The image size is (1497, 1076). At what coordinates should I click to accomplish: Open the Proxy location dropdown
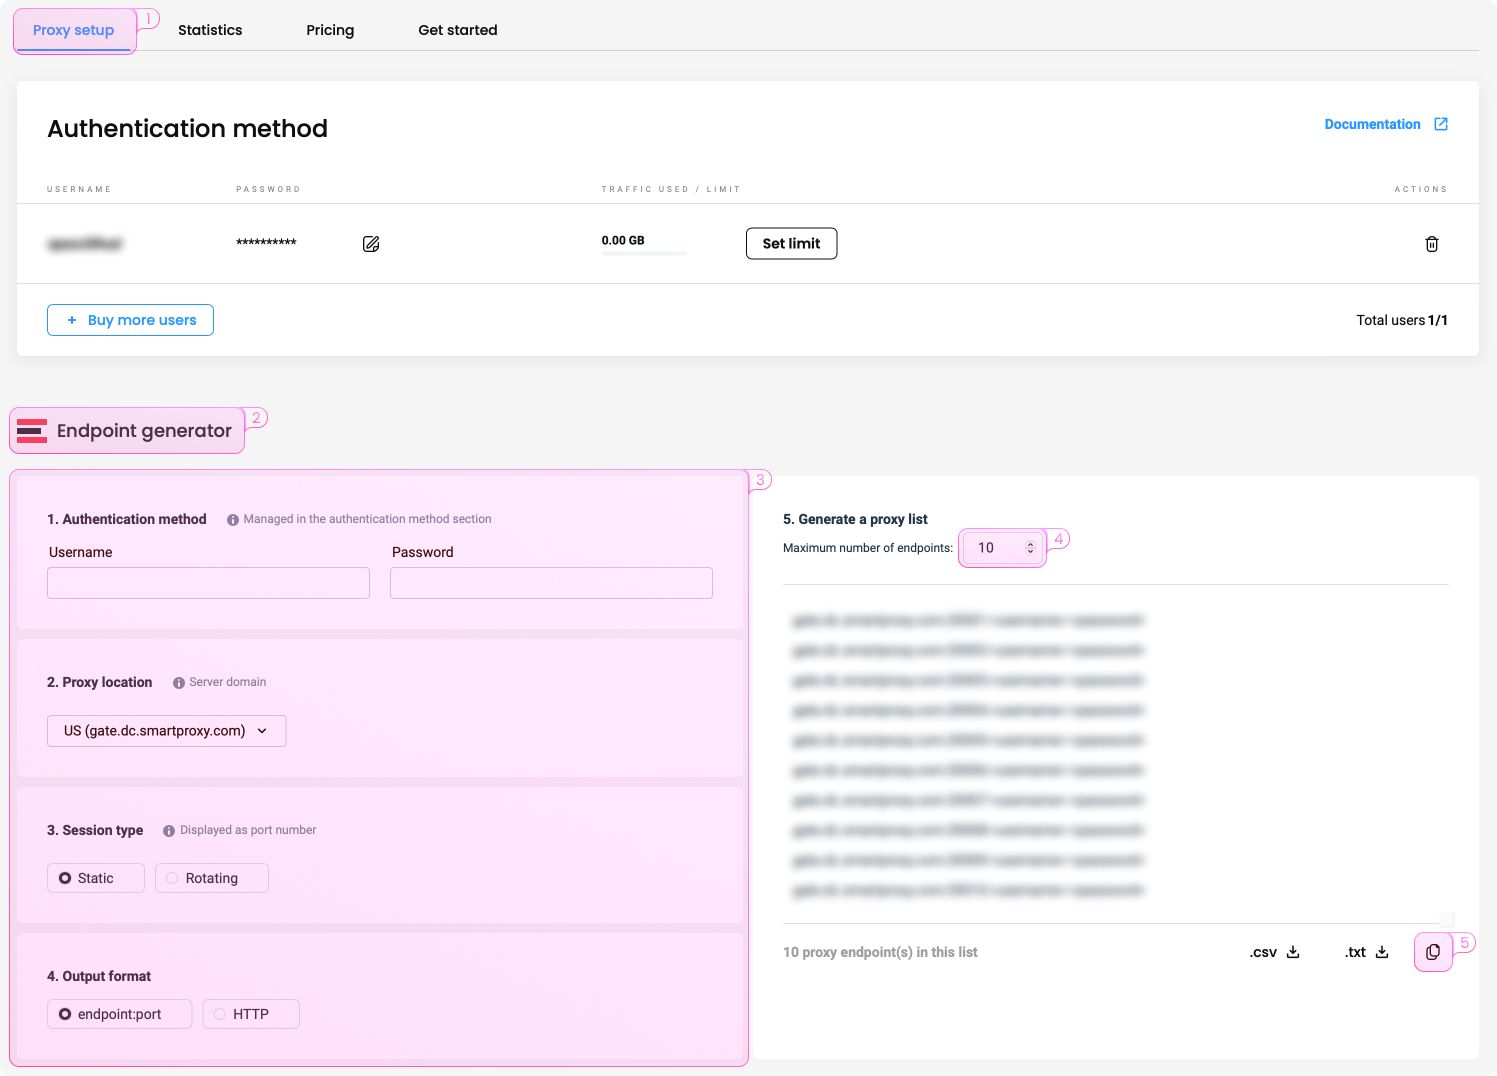point(166,731)
